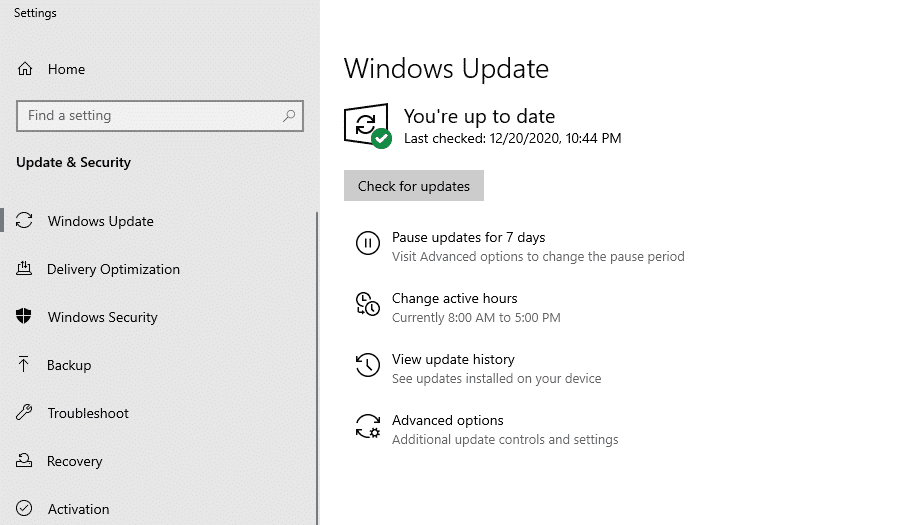The height and width of the screenshot is (525, 918).
Task: Click the Home house icon
Action: [25, 69]
